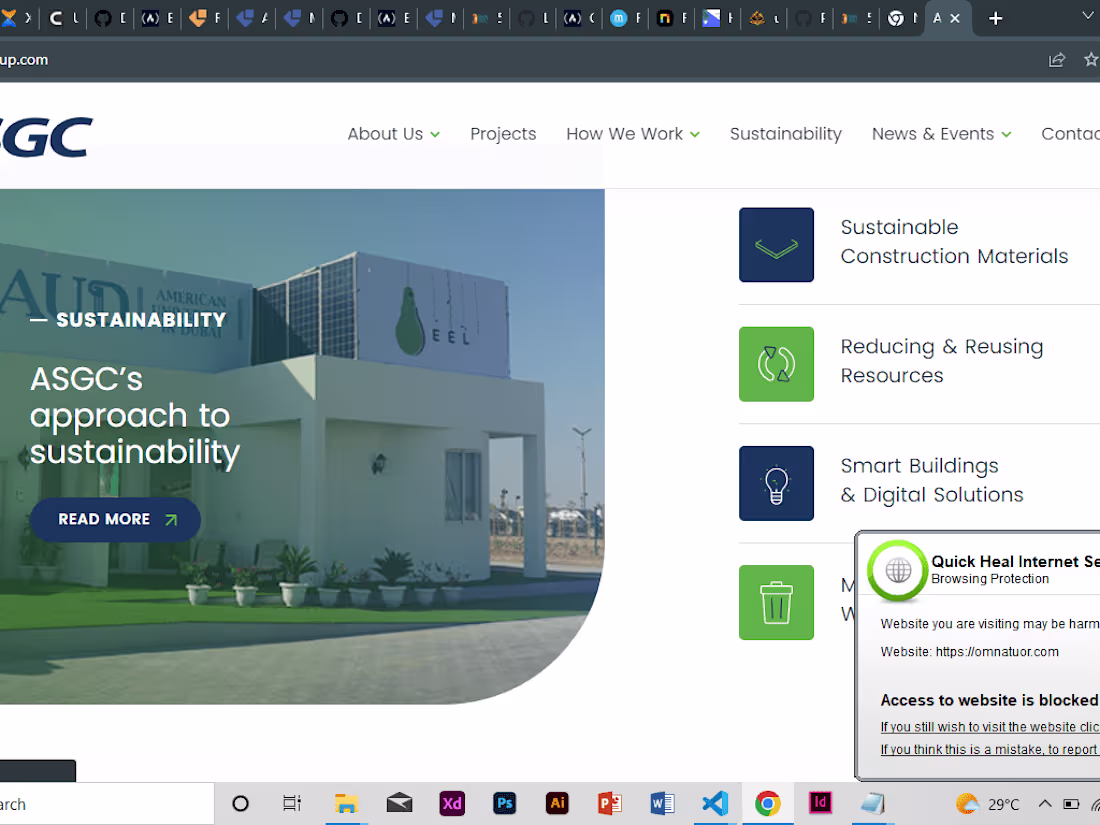Click the browser share icon

pyautogui.click(x=1057, y=60)
